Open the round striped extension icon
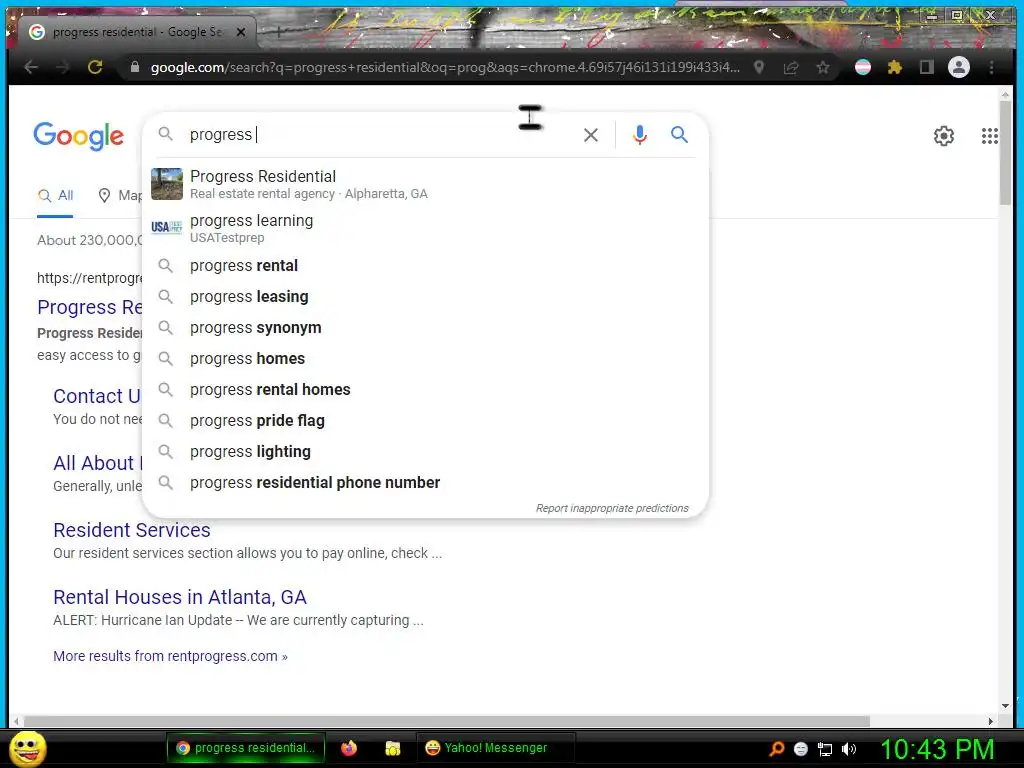1024x768 pixels. (863, 67)
